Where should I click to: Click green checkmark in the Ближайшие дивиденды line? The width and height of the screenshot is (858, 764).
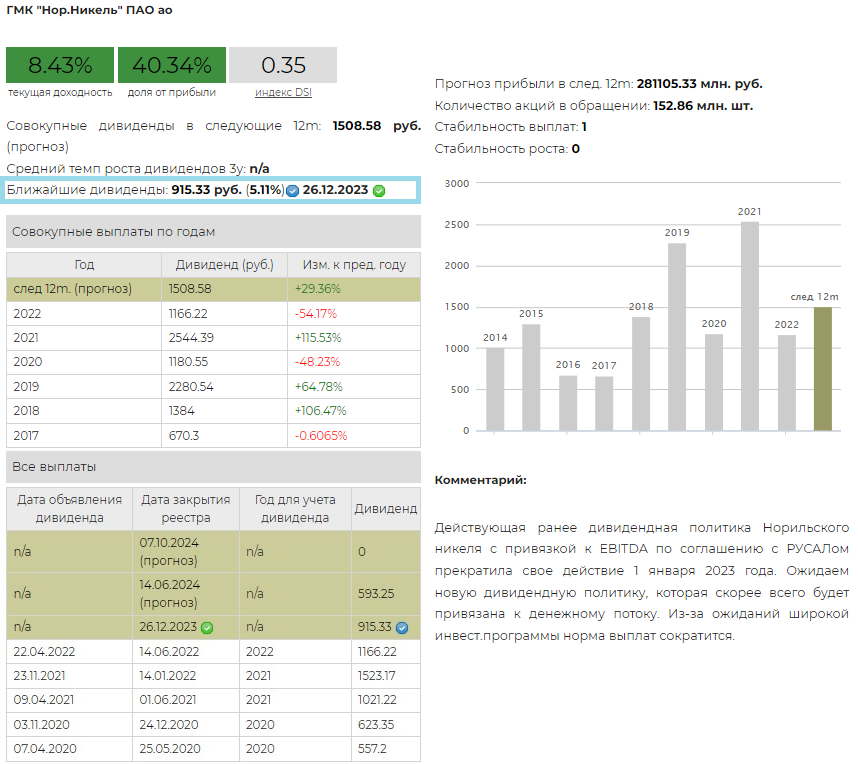tap(379, 190)
